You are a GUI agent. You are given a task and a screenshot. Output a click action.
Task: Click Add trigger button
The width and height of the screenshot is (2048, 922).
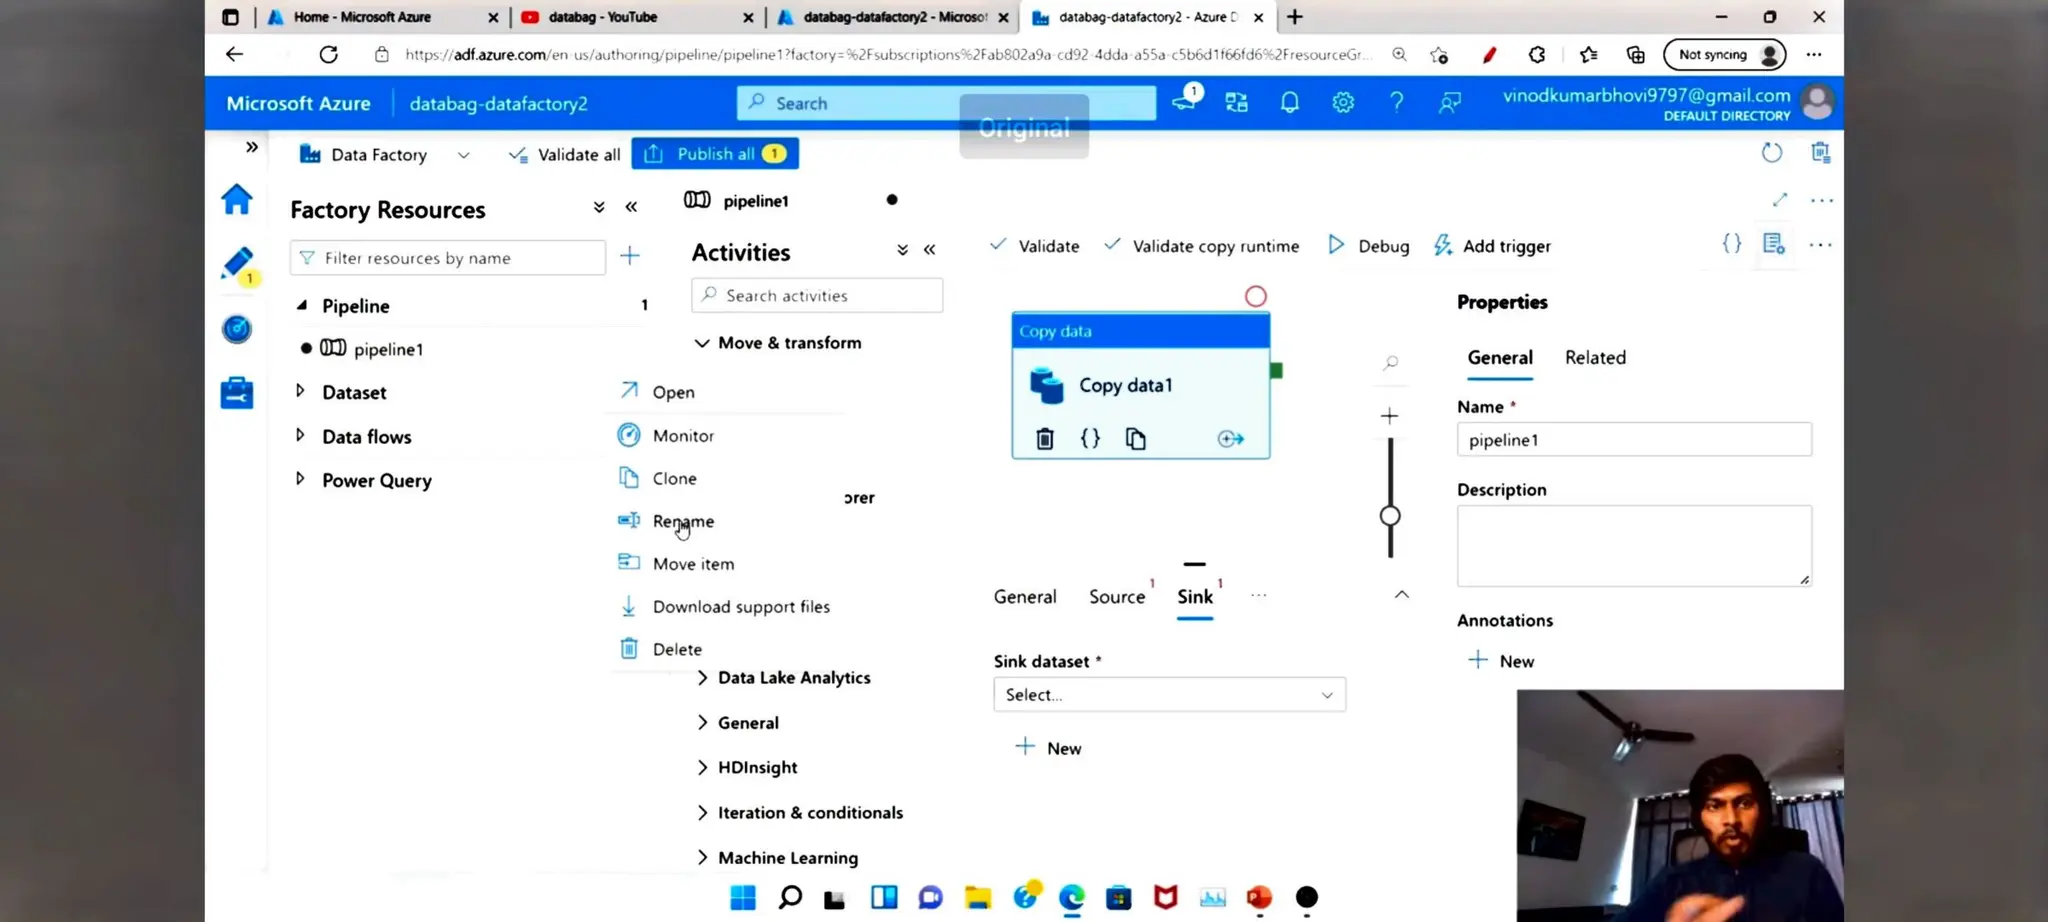pos(1492,246)
